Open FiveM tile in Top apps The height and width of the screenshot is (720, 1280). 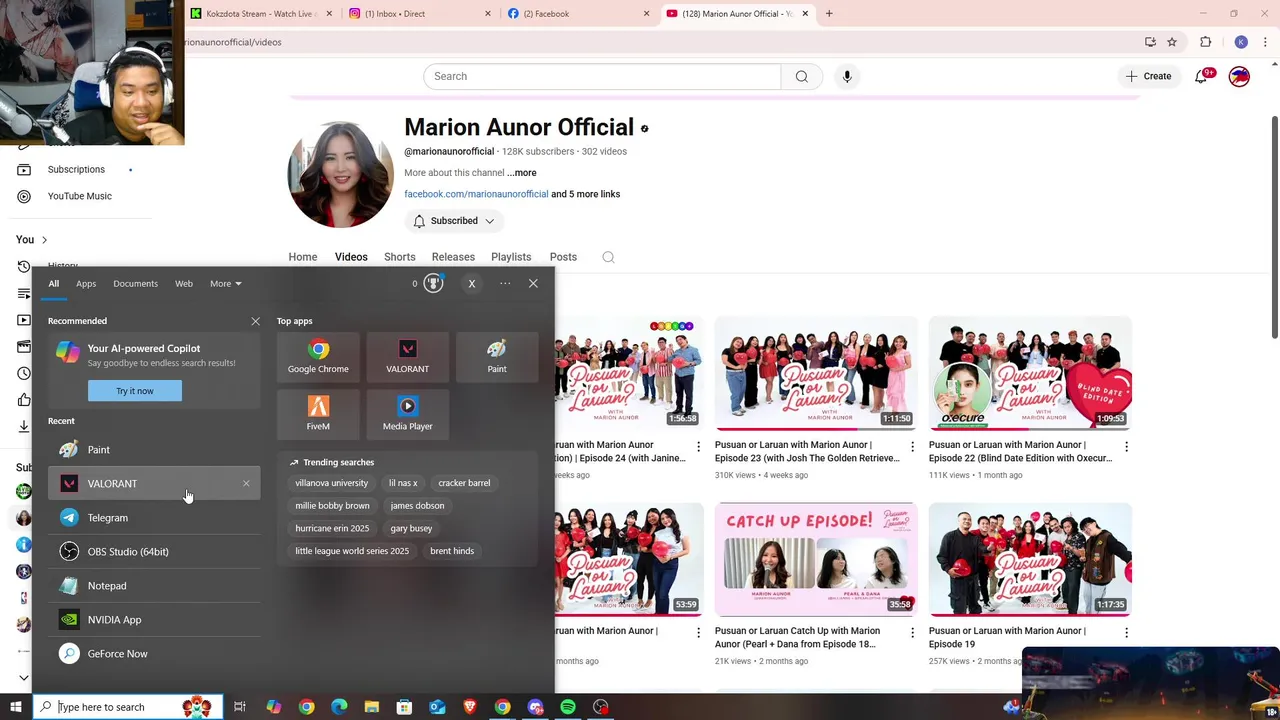tap(318, 414)
